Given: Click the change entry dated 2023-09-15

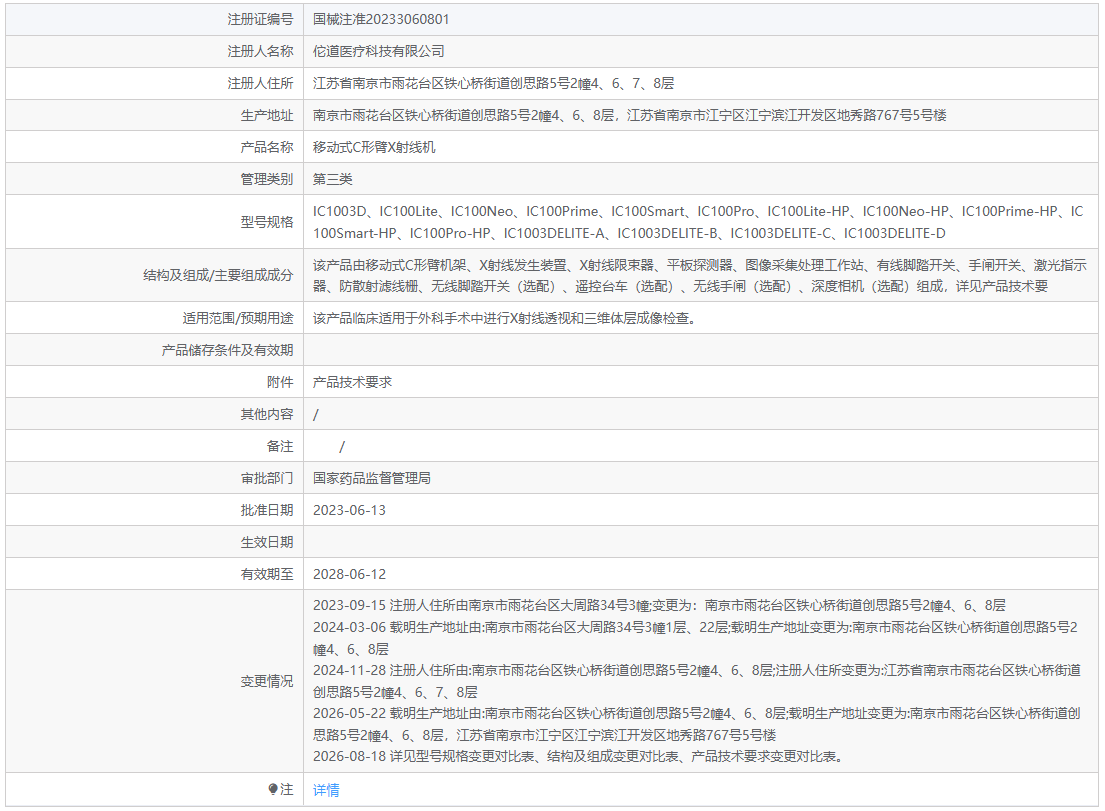Looking at the screenshot, I should tap(659, 605).
